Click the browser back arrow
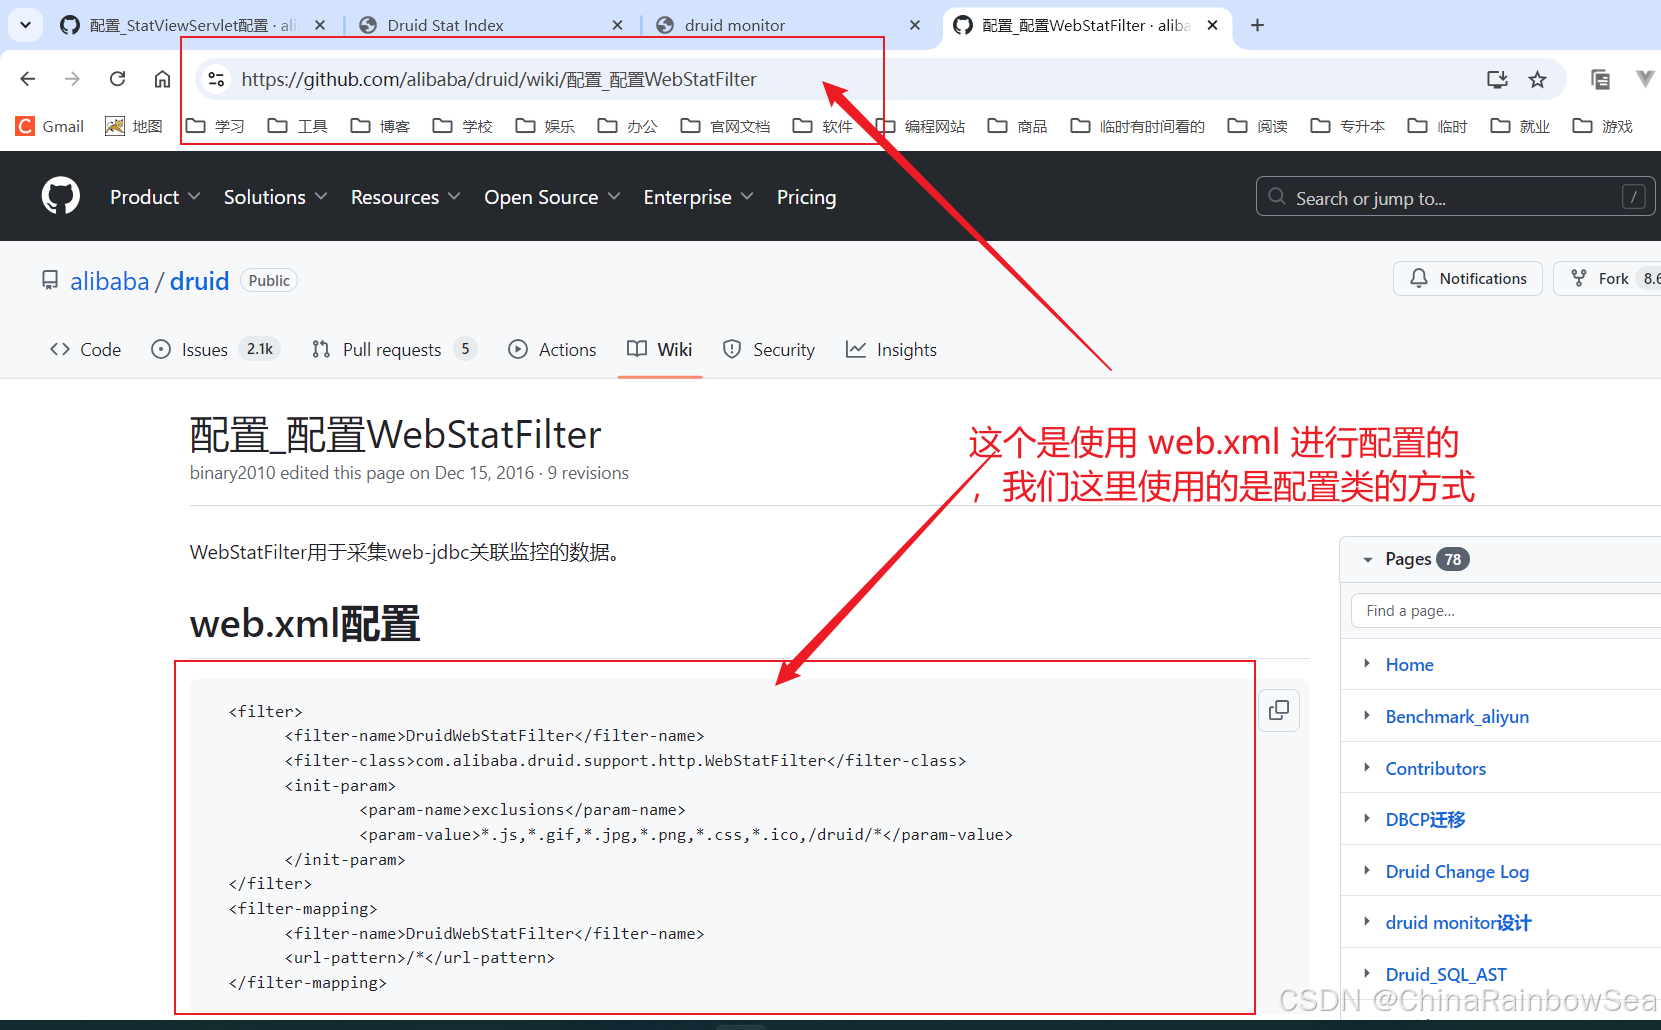 pyautogui.click(x=27, y=78)
